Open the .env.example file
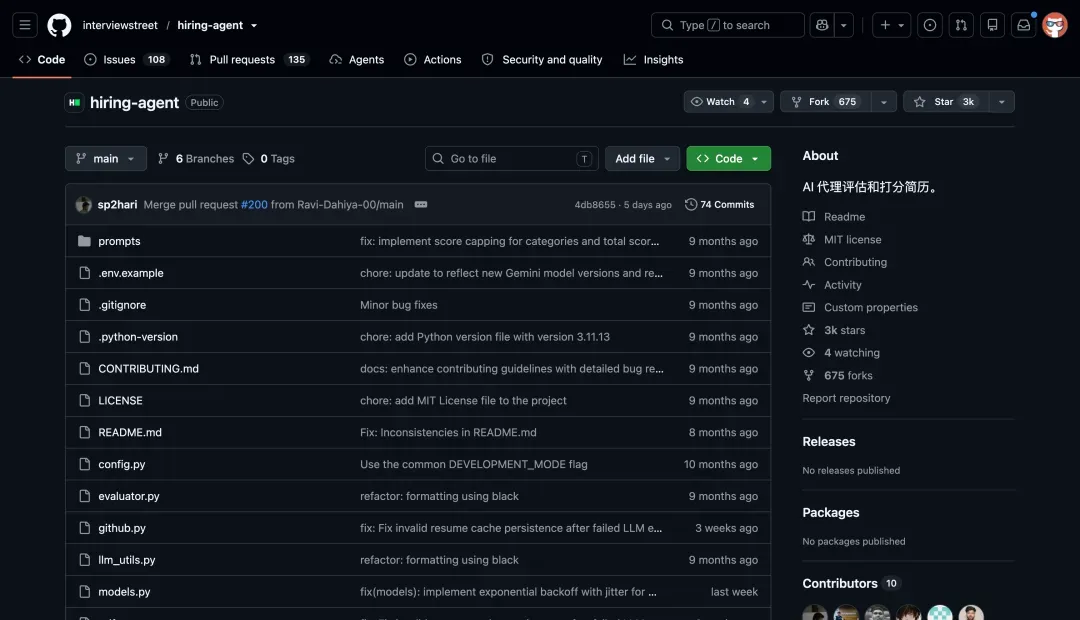This screenshot has height=620, width=1080. pos(131,273)
